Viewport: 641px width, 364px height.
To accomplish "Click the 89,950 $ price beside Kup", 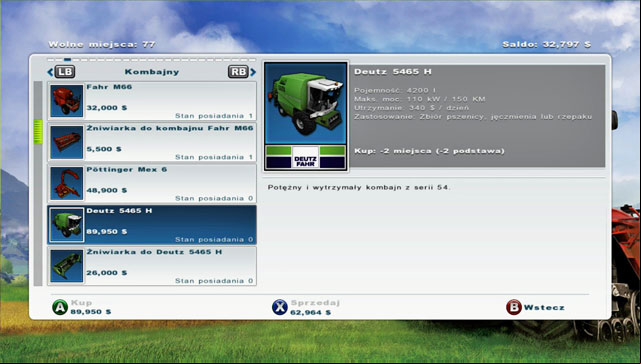I will (x=91, y=312).
